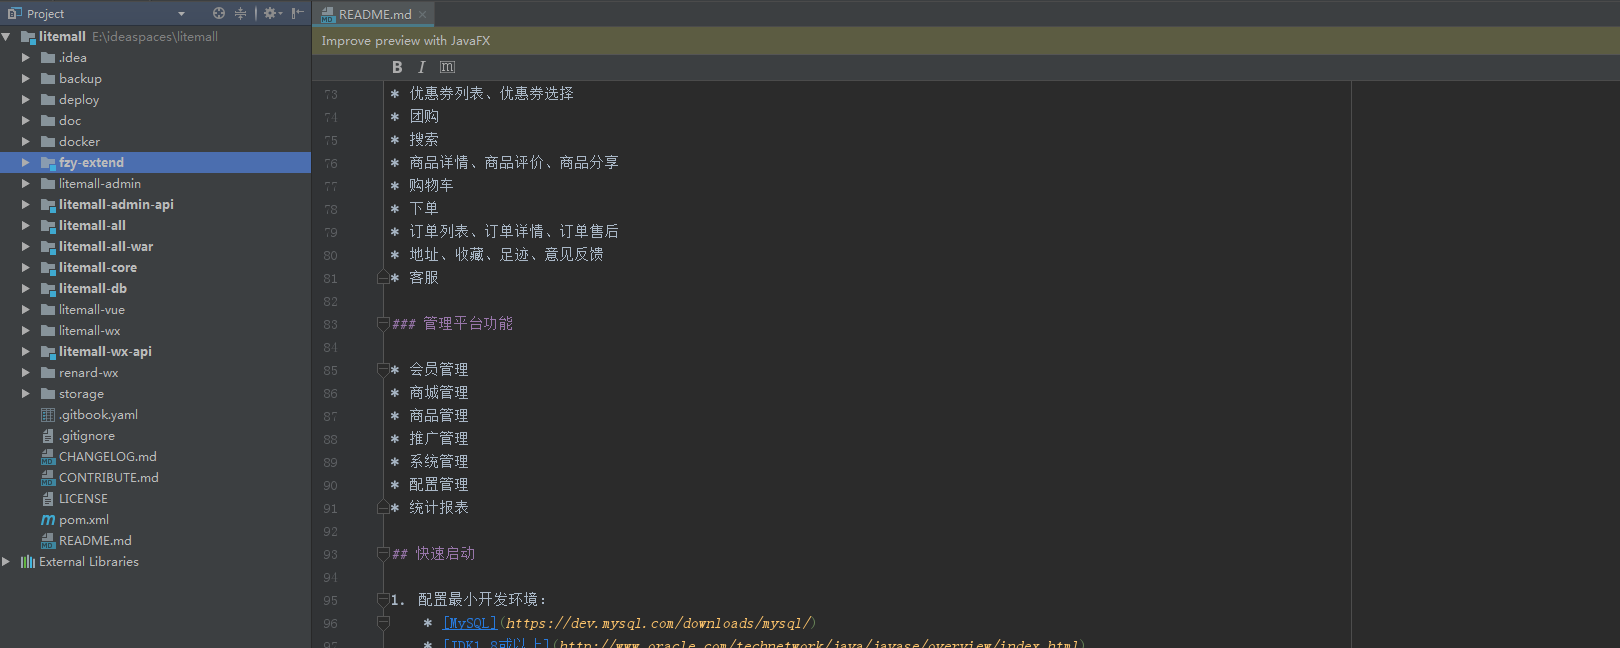Click the collapse all icon in Project panel
The width and height of the screenshot is (1620, 648).
(240, 13)
